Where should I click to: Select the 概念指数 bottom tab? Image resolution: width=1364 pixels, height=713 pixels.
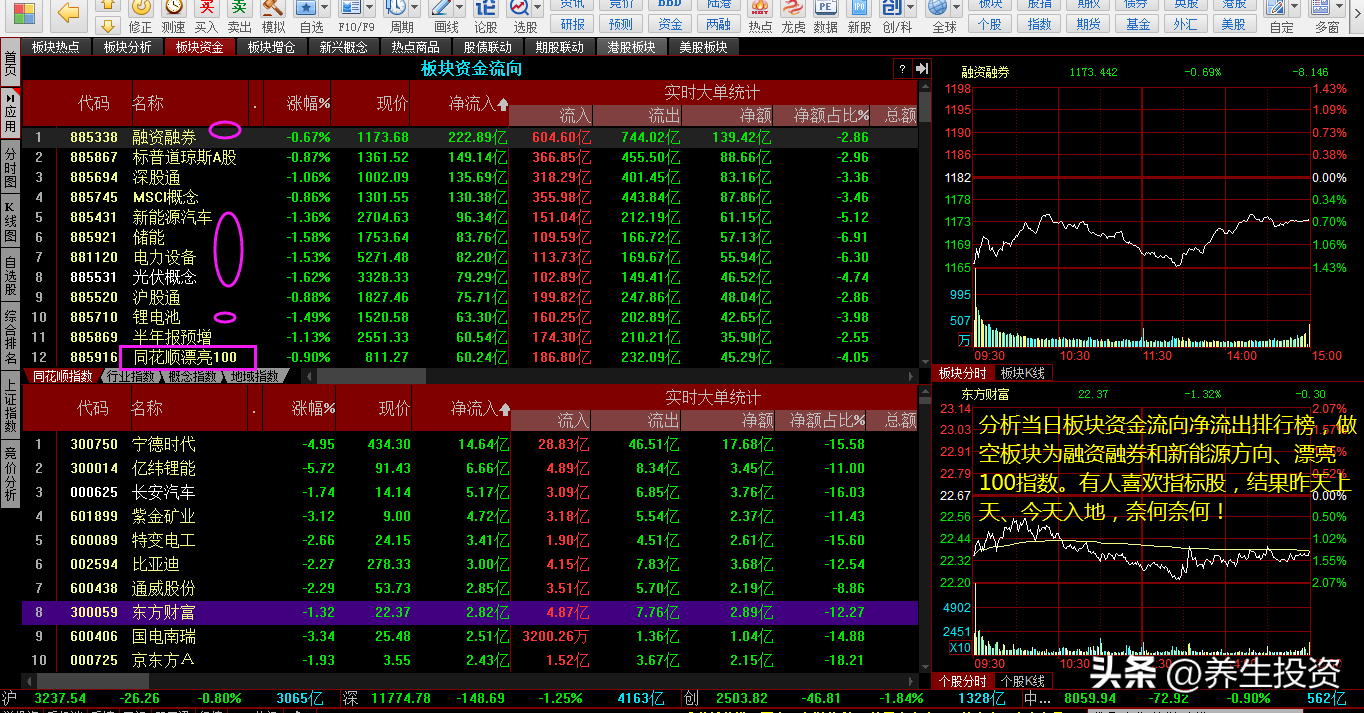(192, 377)
